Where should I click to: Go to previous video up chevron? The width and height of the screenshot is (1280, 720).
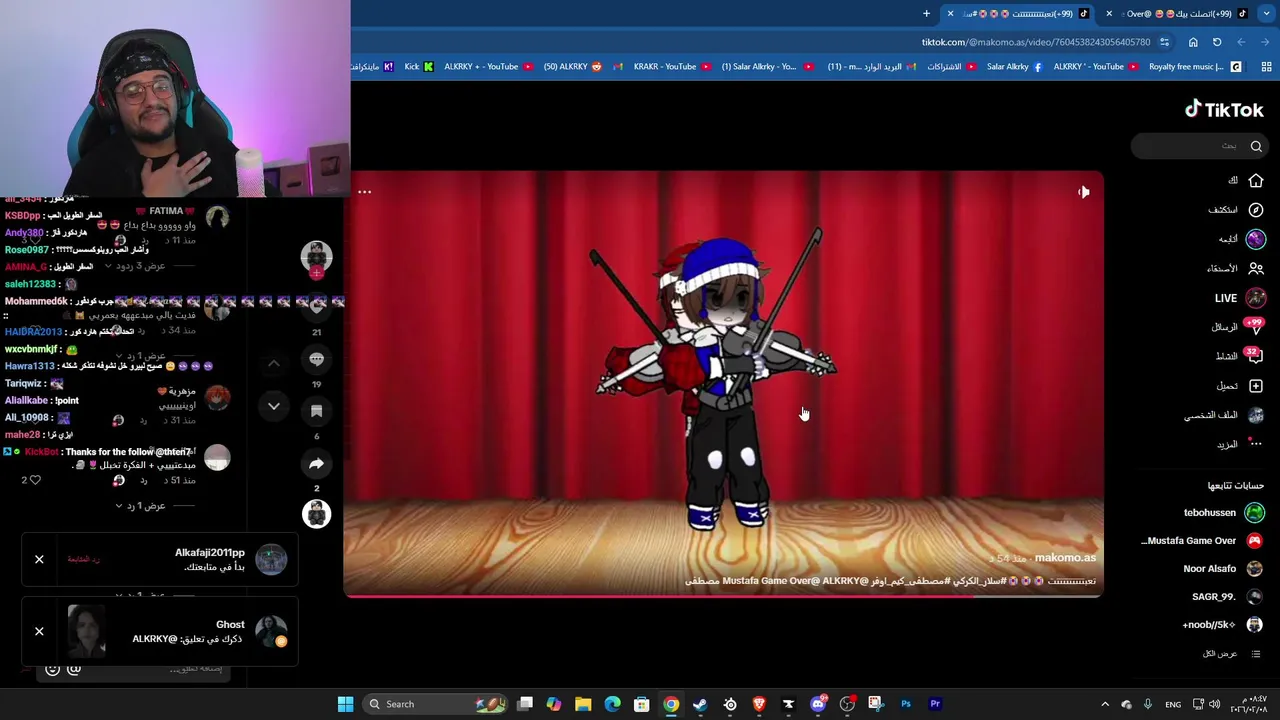(274, 364)
